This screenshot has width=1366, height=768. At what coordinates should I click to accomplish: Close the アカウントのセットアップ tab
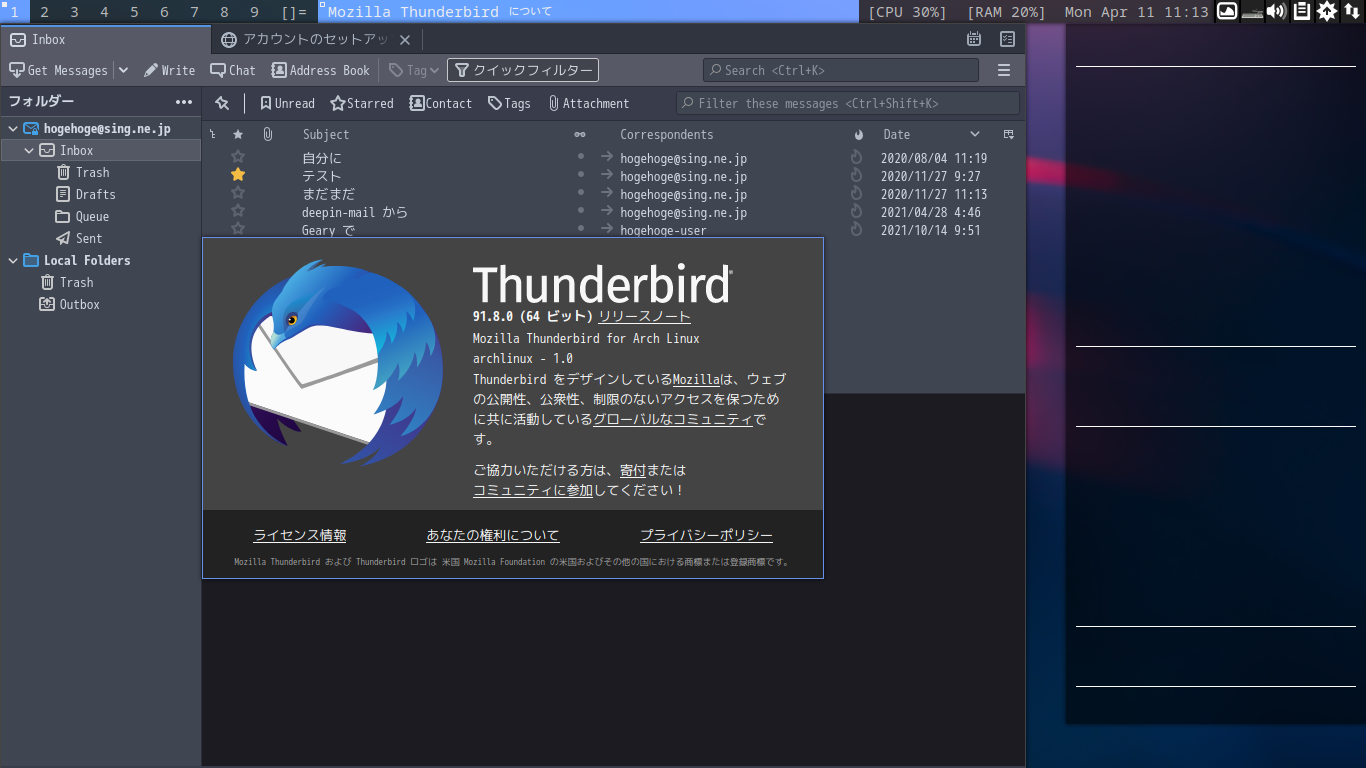pos(405,40)
